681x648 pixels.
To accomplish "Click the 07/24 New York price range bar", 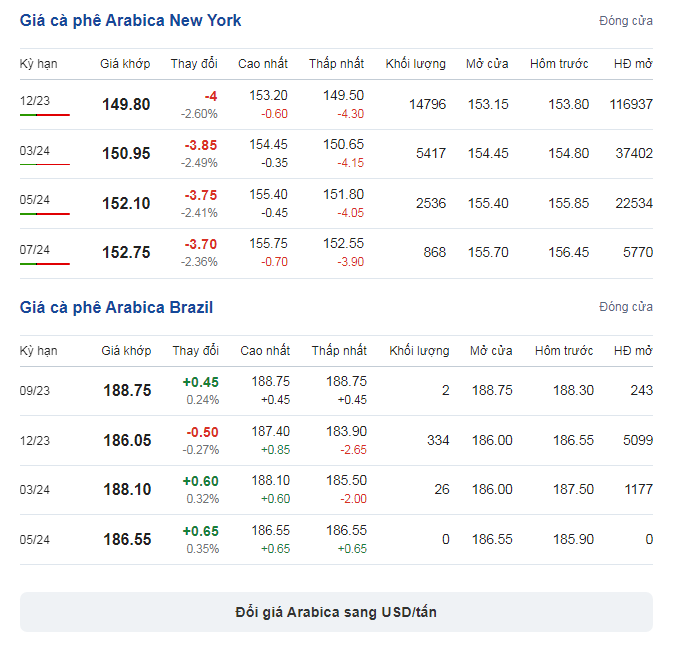I will (x=45, y=264).
